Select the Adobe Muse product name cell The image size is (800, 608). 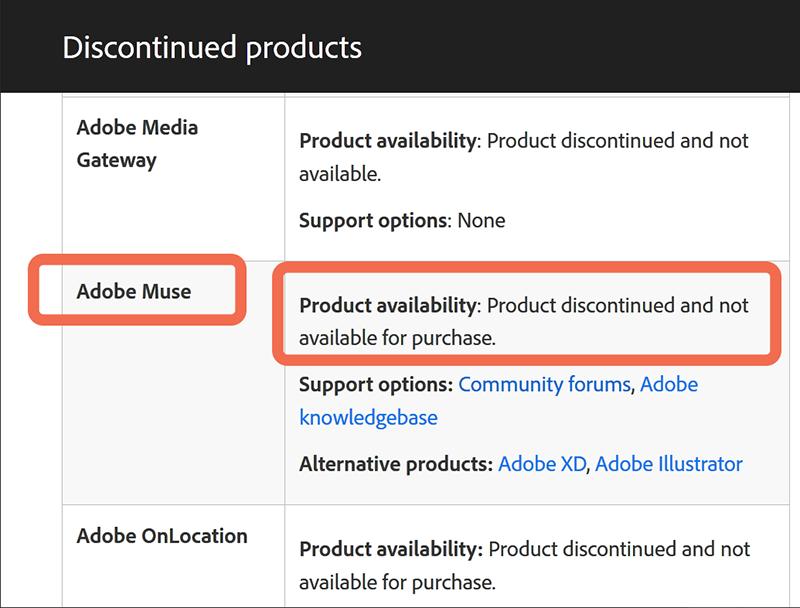tap(134, 292)
